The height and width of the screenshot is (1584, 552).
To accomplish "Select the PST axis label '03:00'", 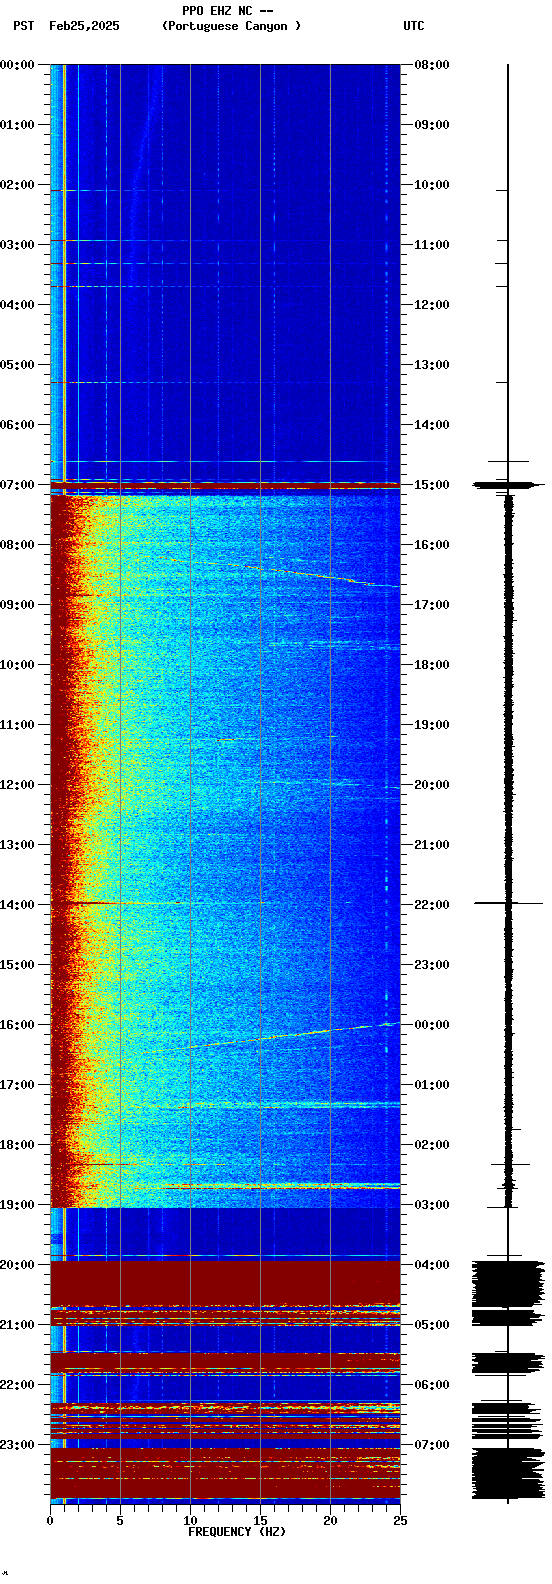I will (x=17, y=245).
